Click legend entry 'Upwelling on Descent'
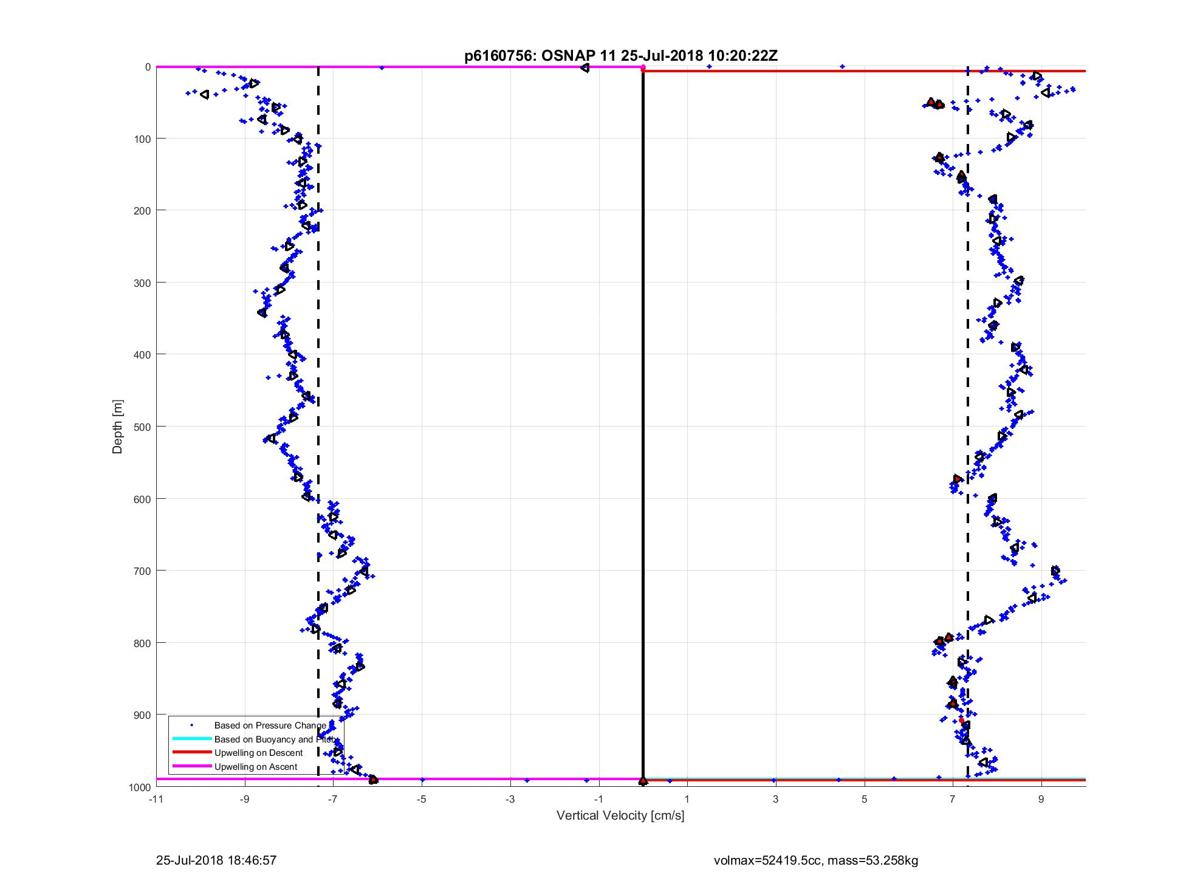 (x=258, y=752)
